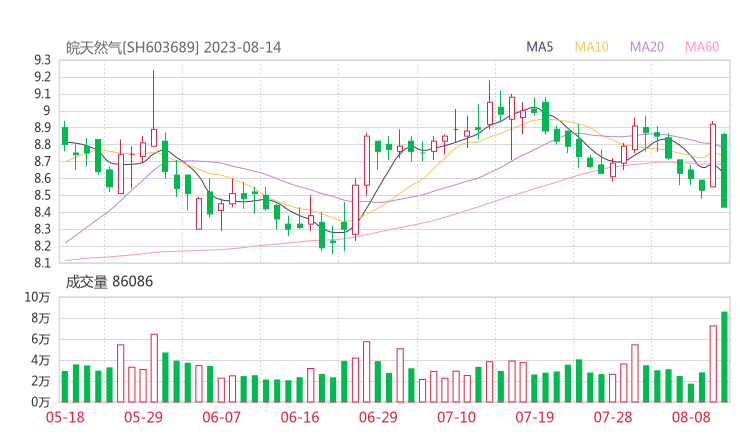
Task: Click the 10万 volume axis label
Action: [37, 297]
